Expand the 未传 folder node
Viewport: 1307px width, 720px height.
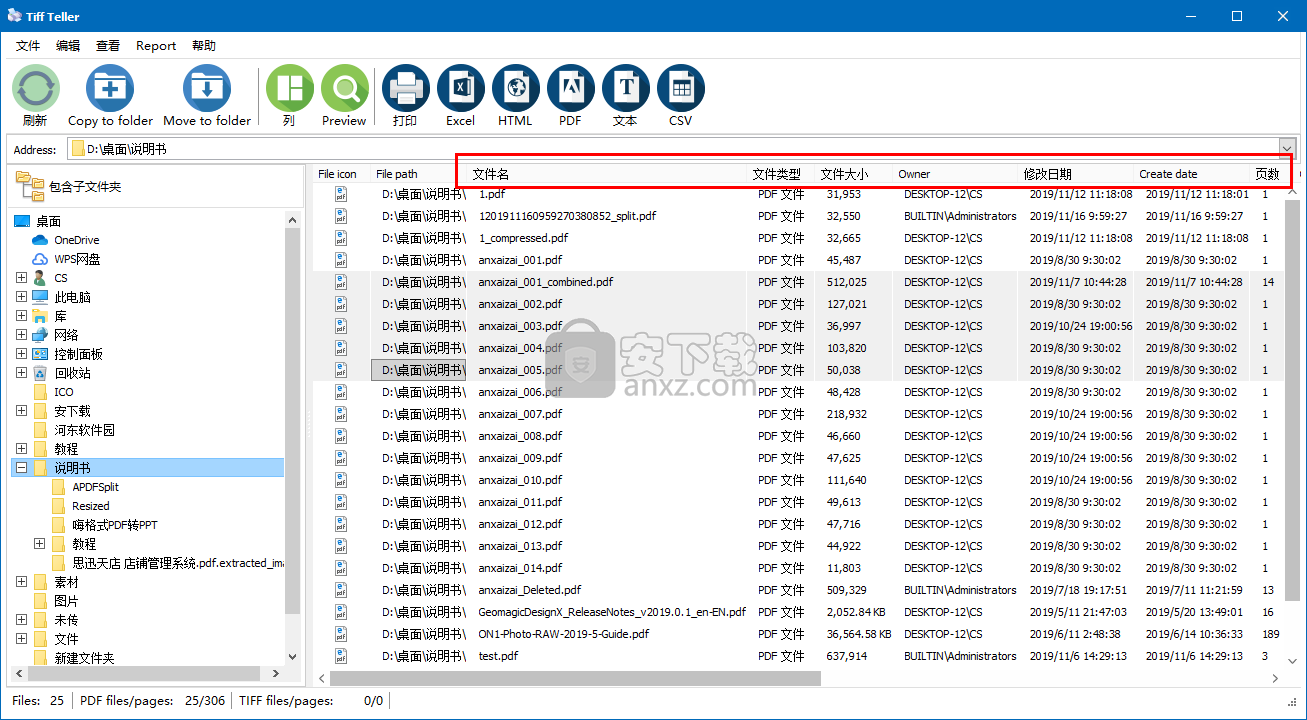click(x=21, y=620)
